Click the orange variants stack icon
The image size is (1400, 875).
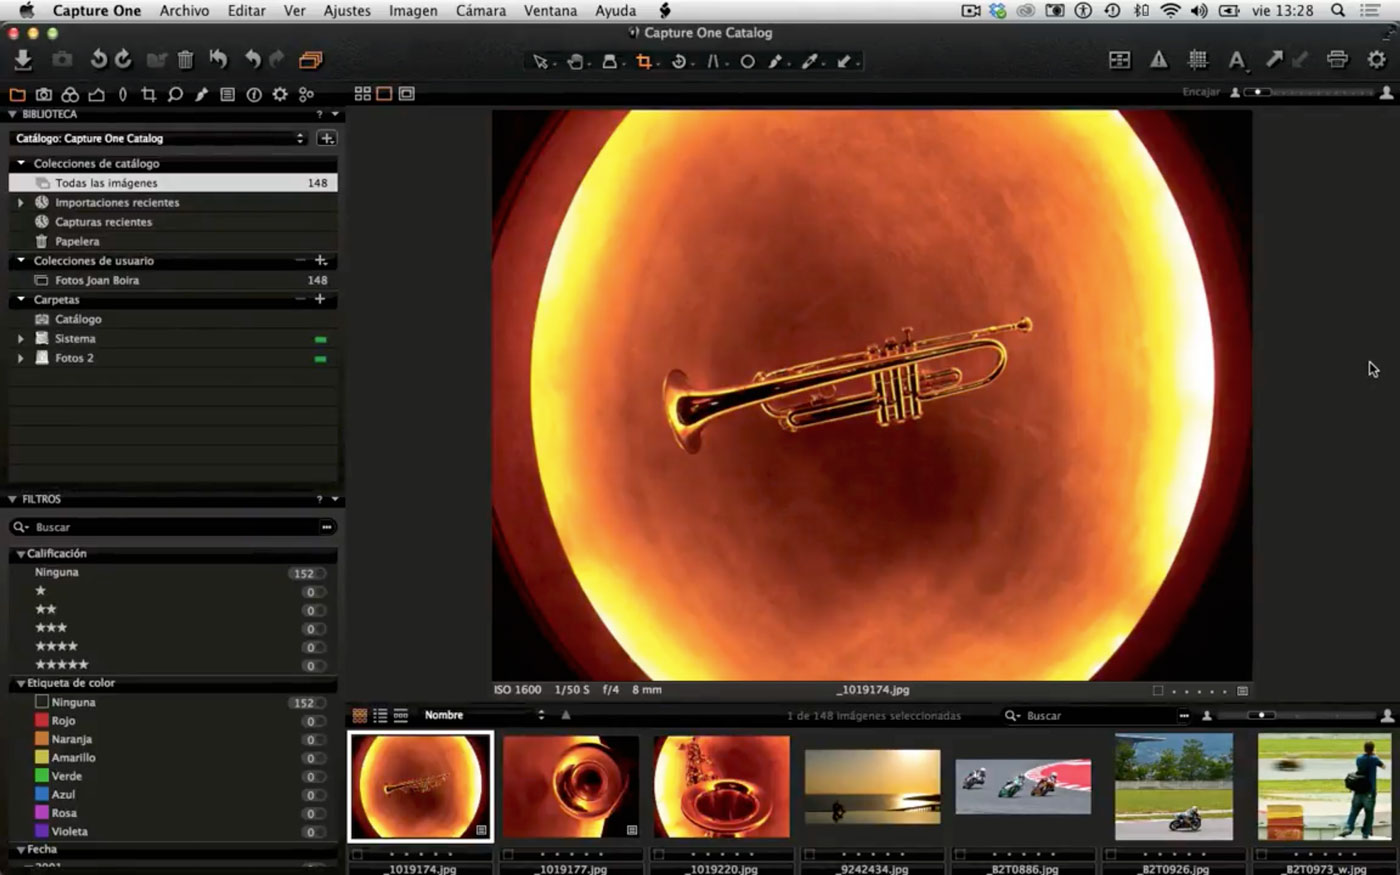point(311,60)
